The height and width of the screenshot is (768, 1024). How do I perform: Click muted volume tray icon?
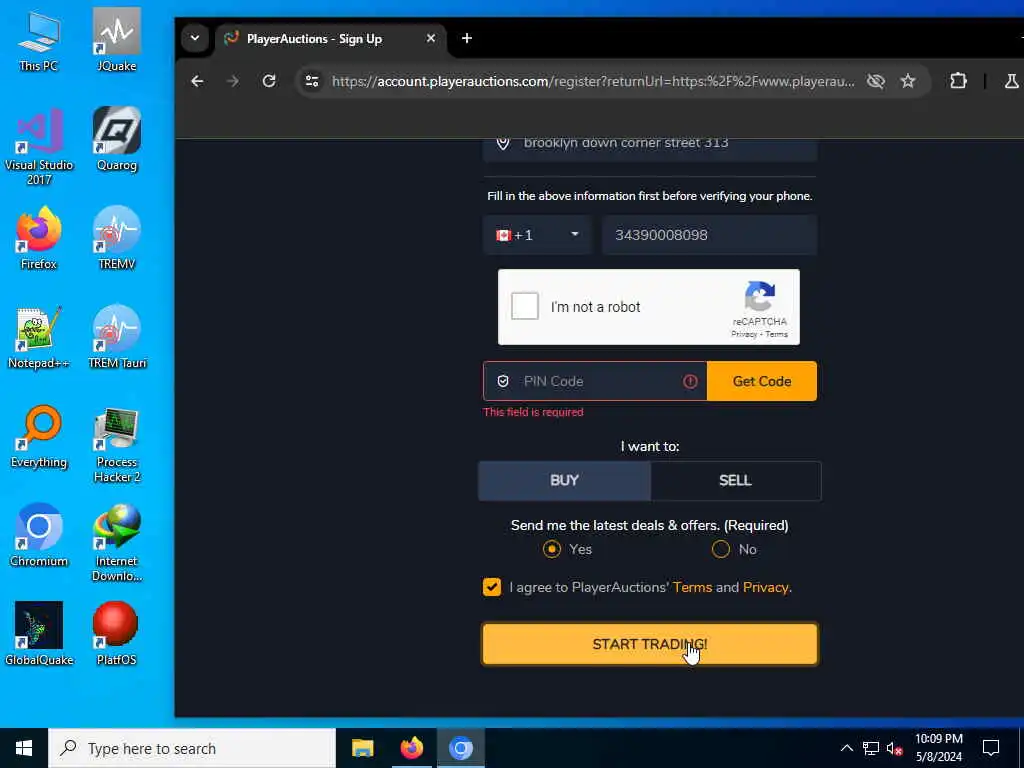895,748
